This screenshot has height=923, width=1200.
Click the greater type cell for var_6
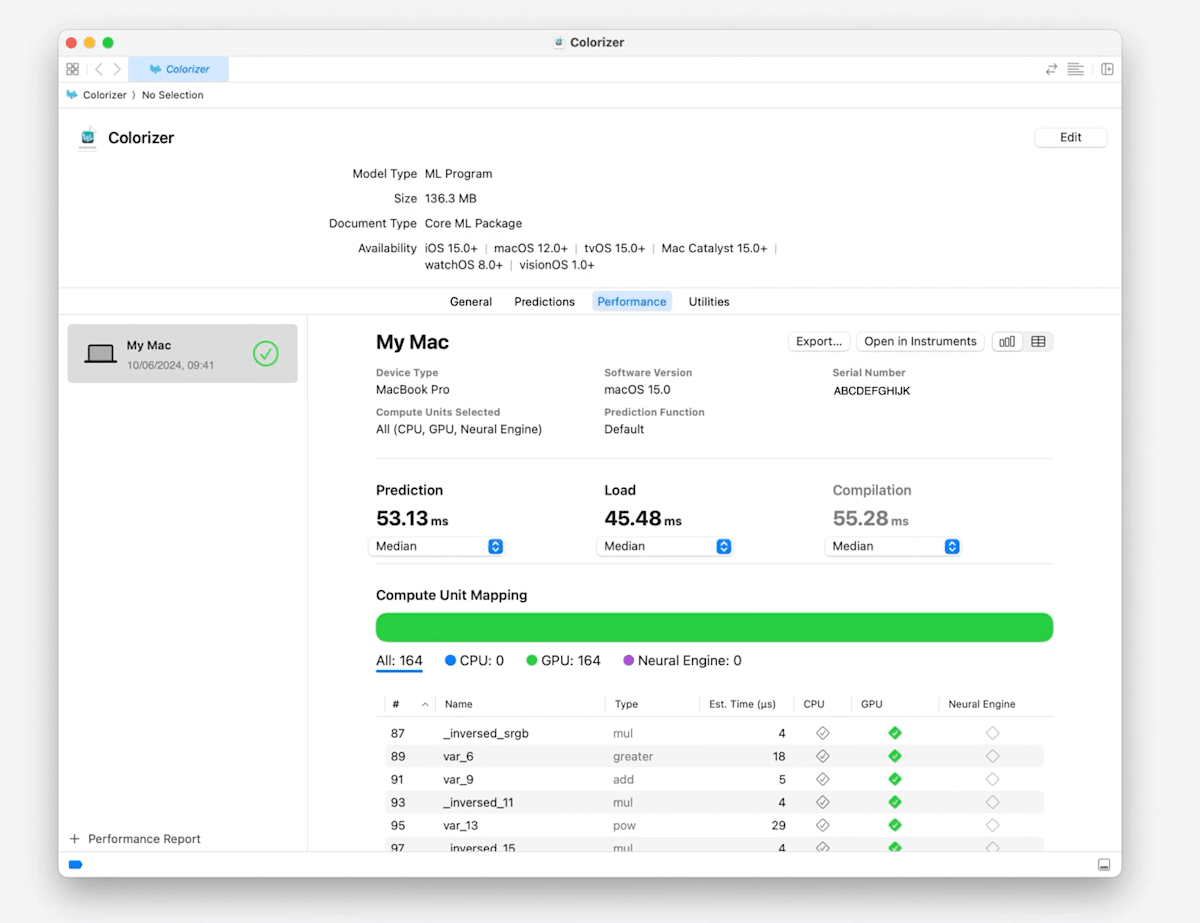tap(633, 756)
